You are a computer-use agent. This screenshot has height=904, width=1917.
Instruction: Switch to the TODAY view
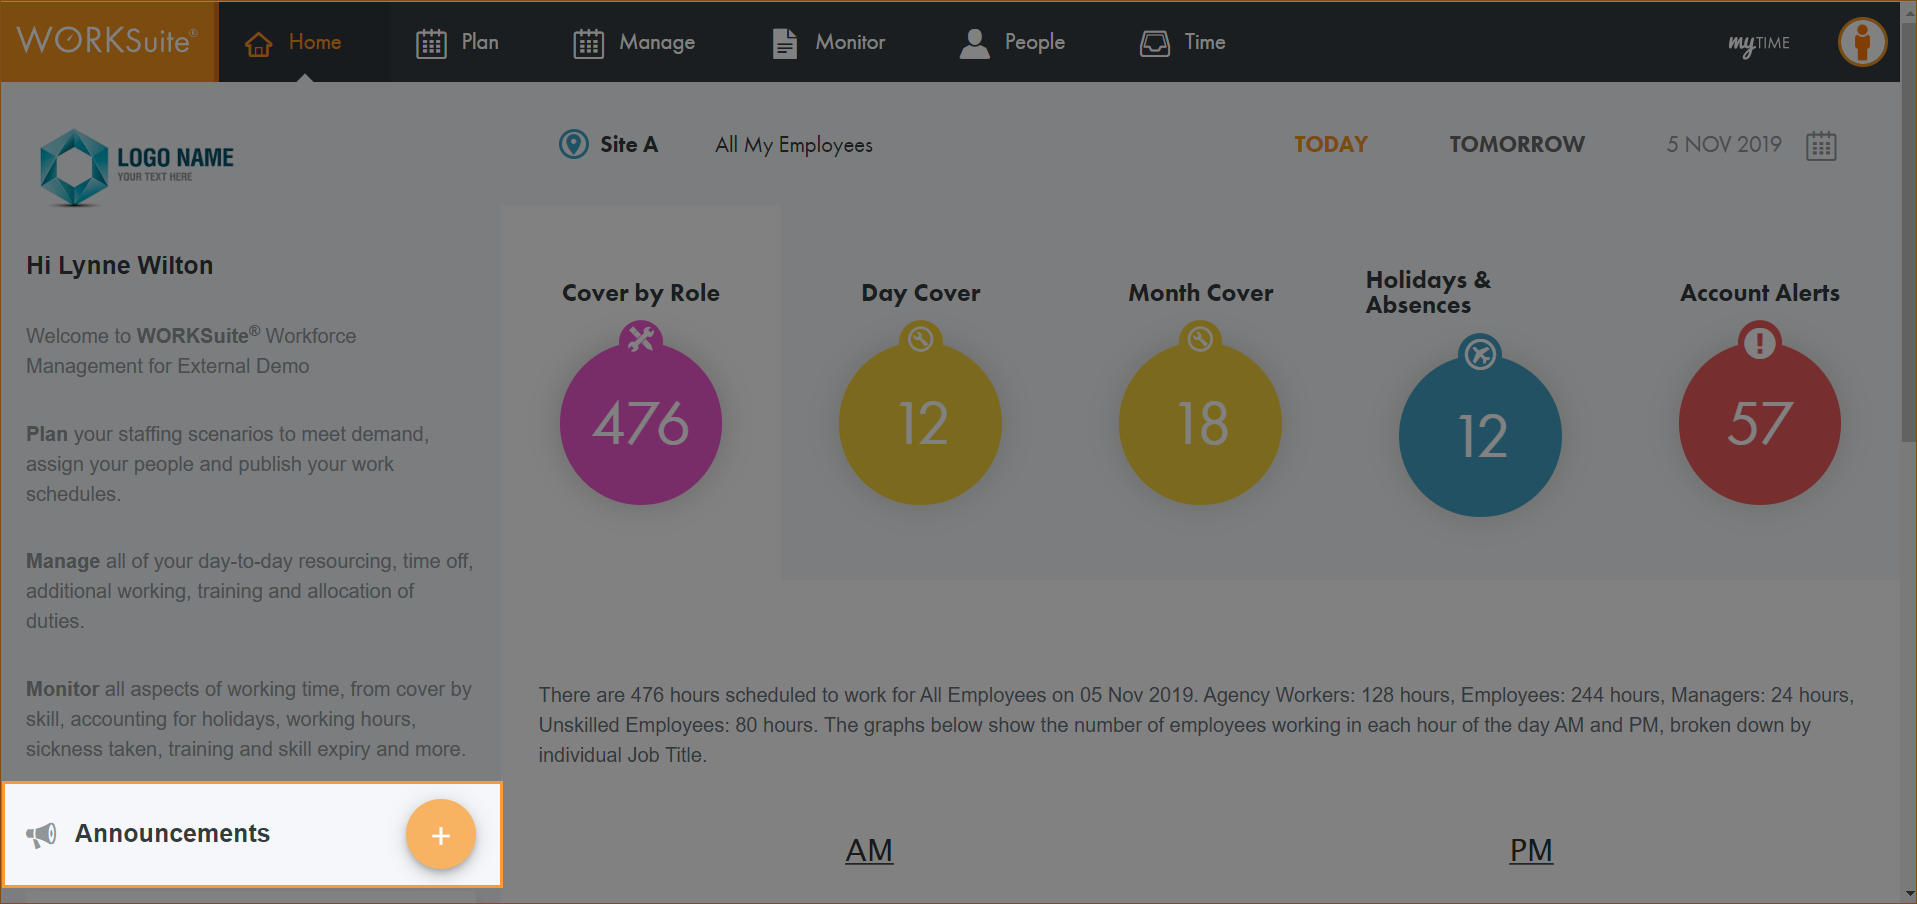[1330, 144]
